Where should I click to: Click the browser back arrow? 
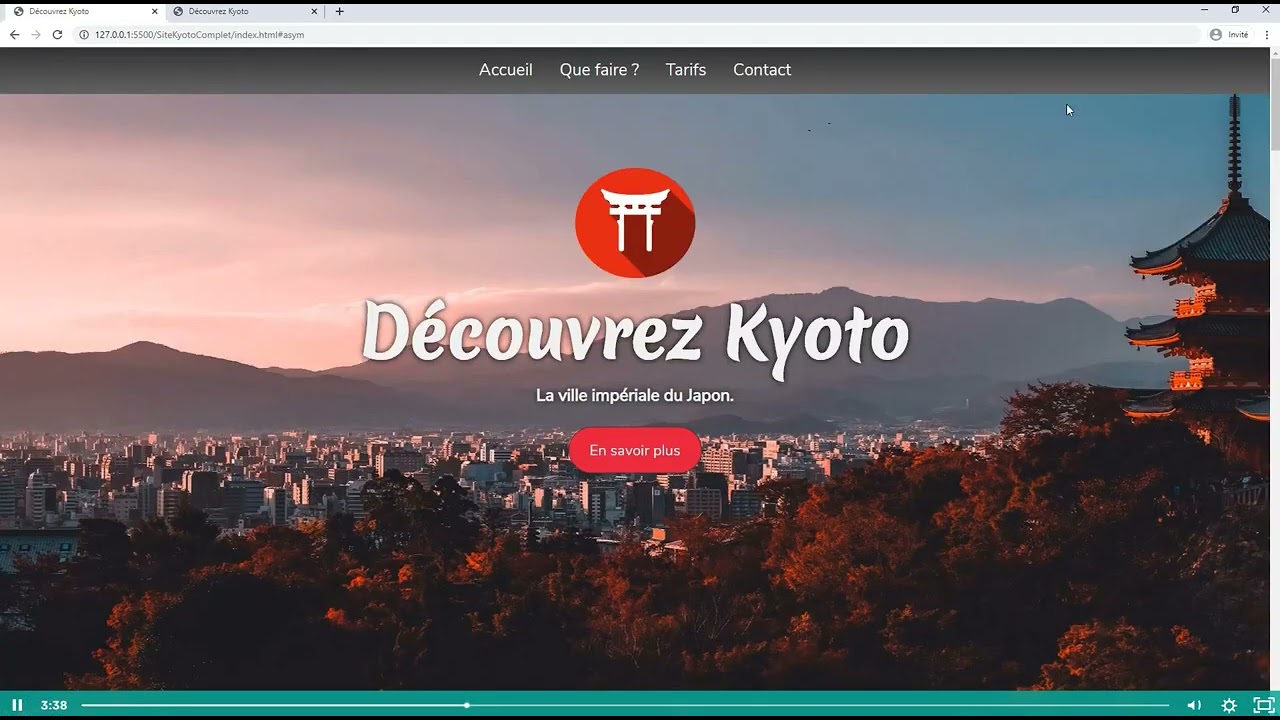click(x=14, y=34)
